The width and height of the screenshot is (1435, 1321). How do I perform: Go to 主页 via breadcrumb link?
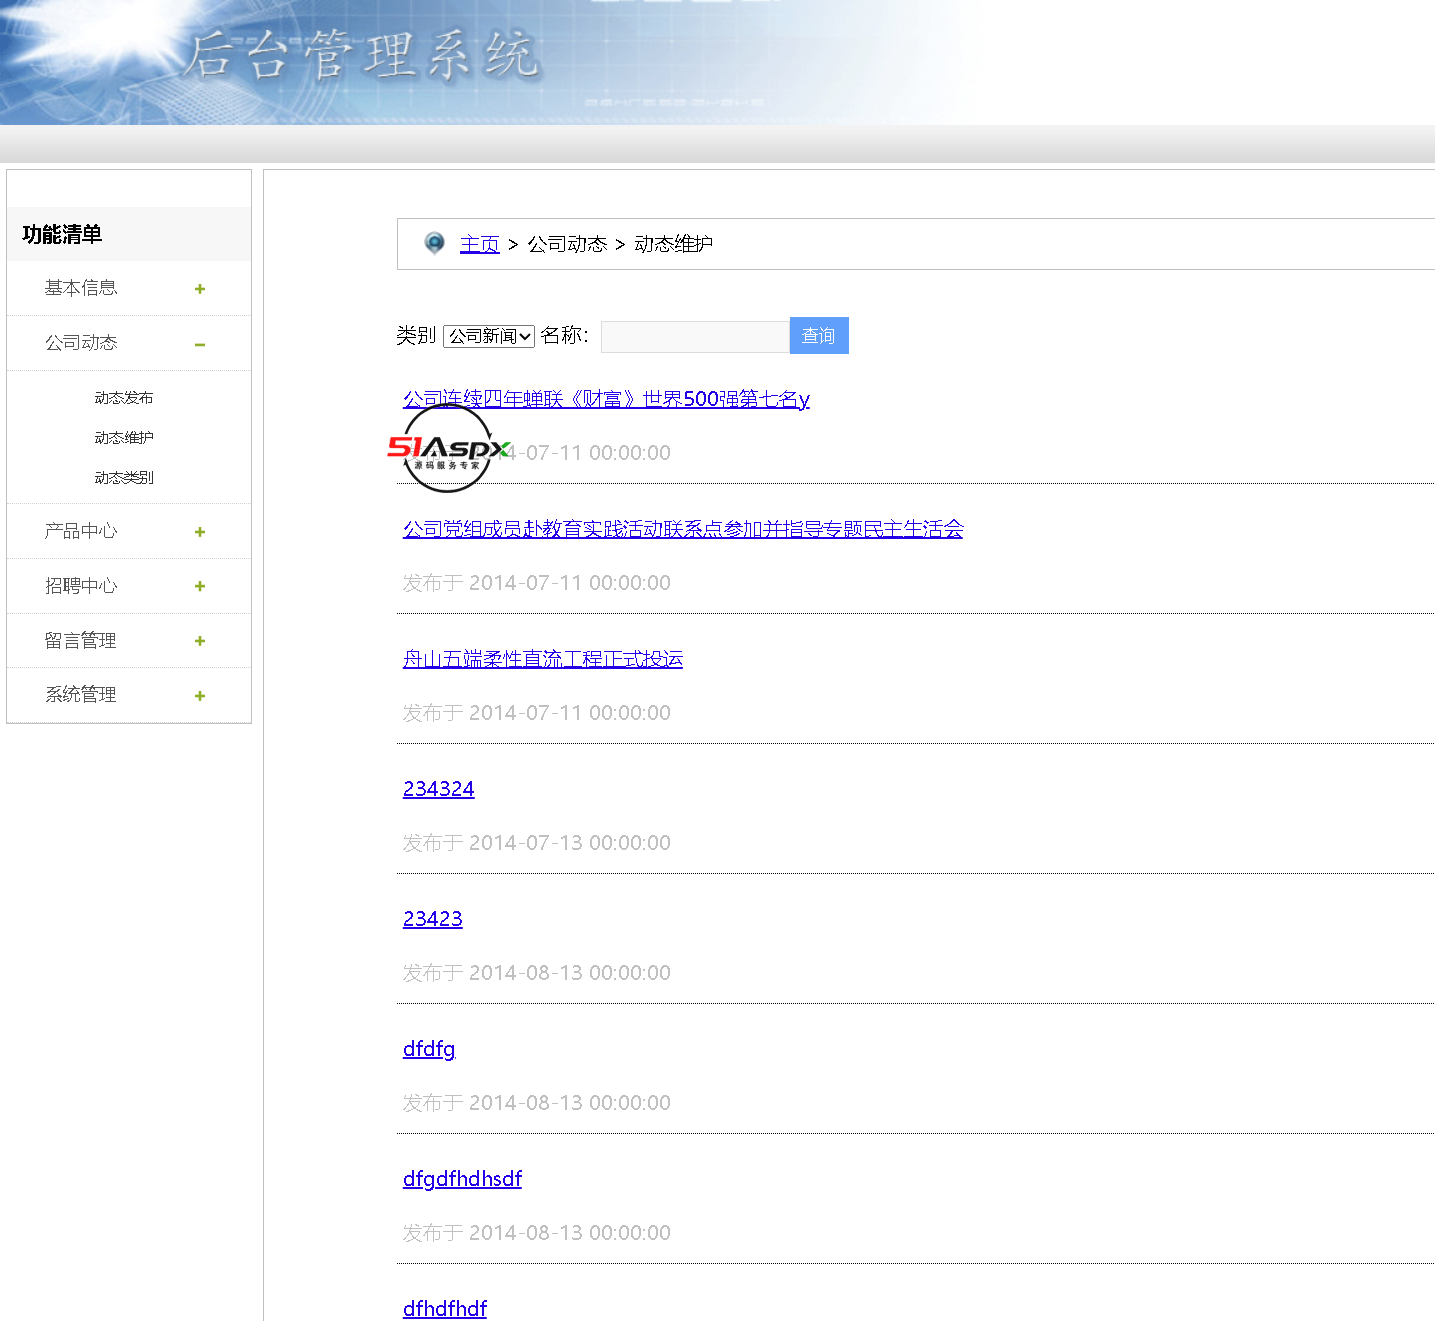pyautogui.click(x=479, y=244)
